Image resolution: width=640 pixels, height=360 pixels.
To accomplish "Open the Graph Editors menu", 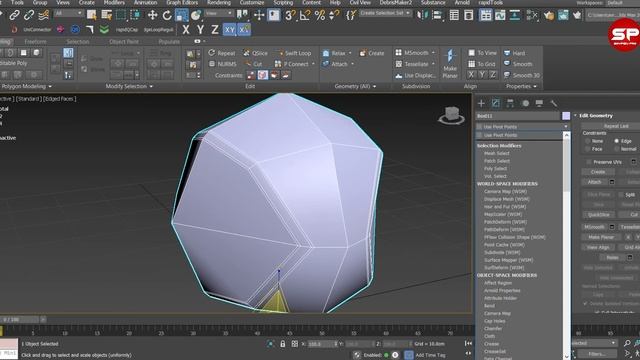I will coord(182,2).
